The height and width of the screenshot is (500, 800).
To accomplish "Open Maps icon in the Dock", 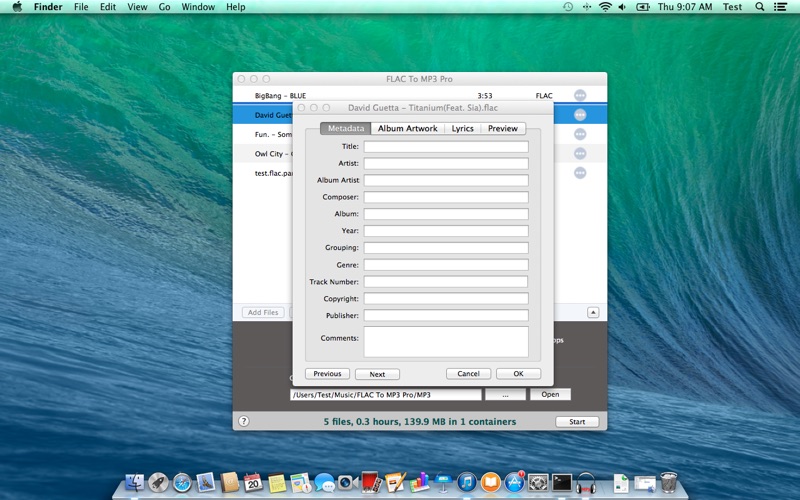I will click(301, 482).
